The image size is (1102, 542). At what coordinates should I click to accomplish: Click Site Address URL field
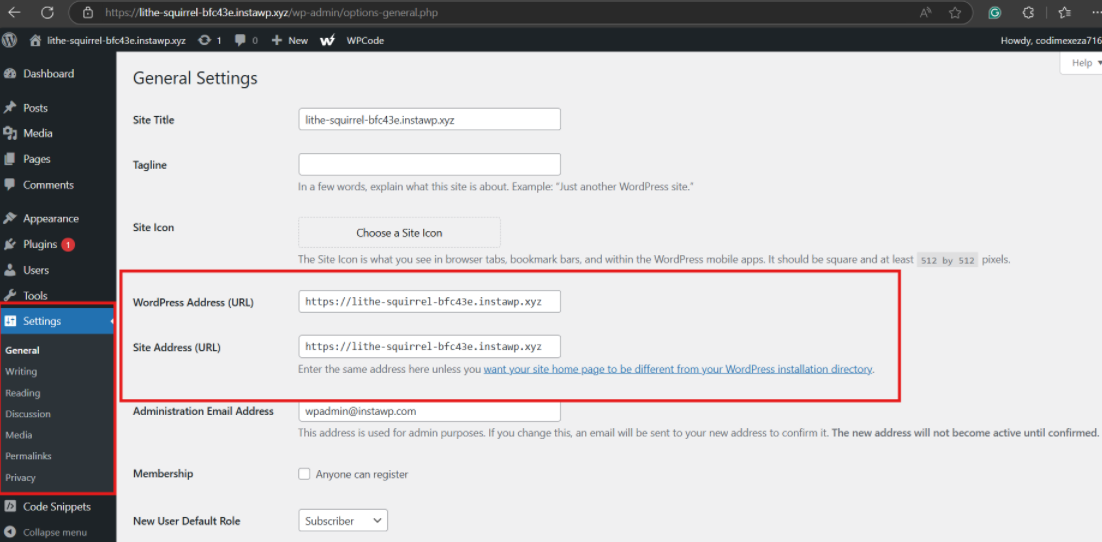click(429, 347)
